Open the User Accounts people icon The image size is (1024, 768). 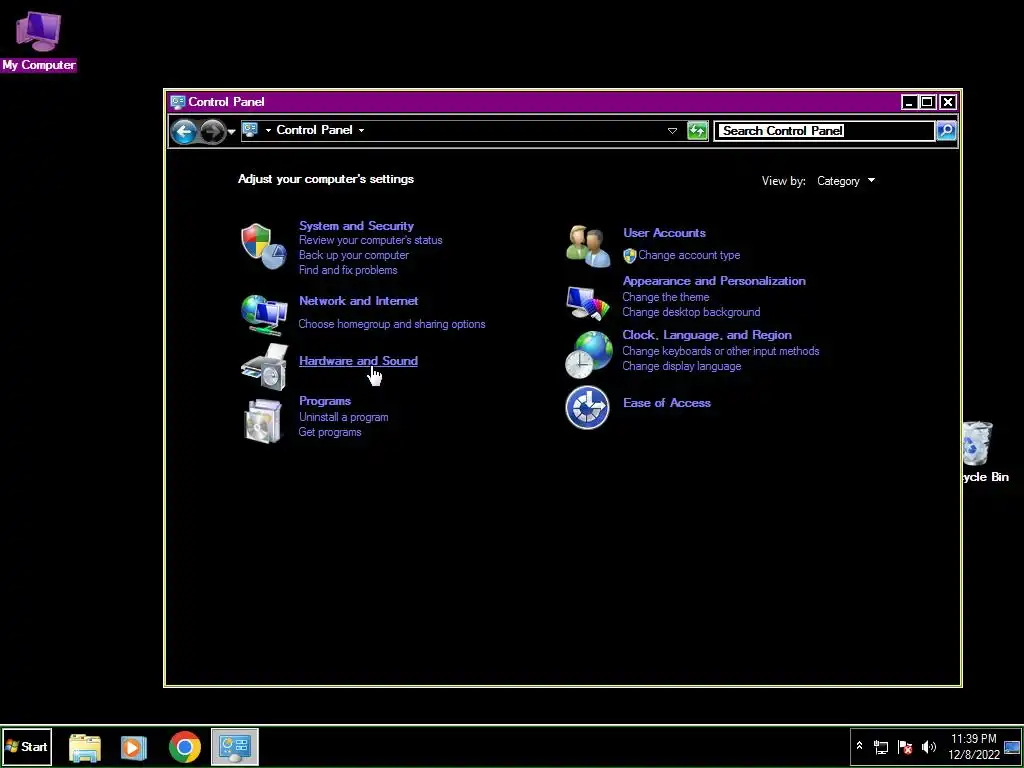tap(588, 246)
